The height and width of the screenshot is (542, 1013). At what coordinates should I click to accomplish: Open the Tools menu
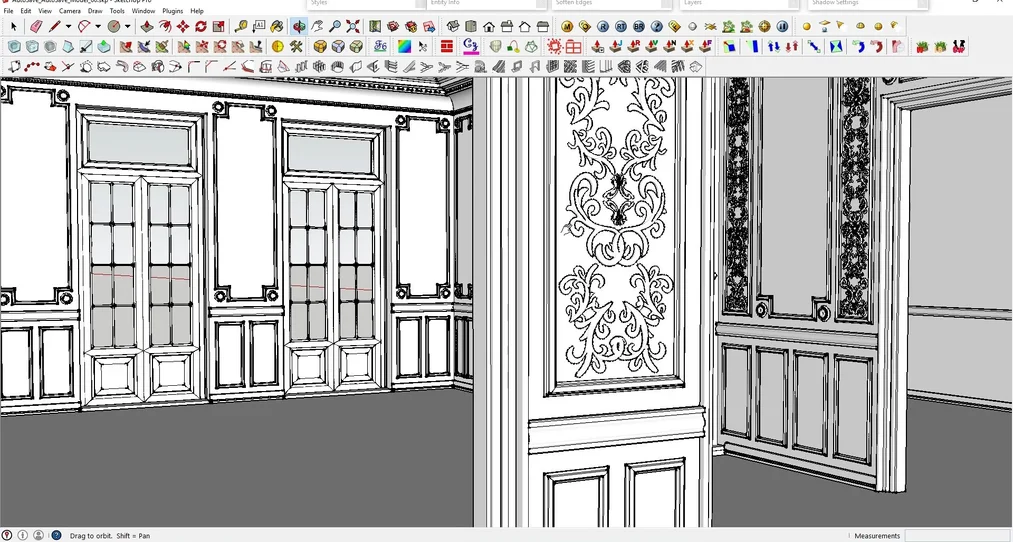coord(117,11)
